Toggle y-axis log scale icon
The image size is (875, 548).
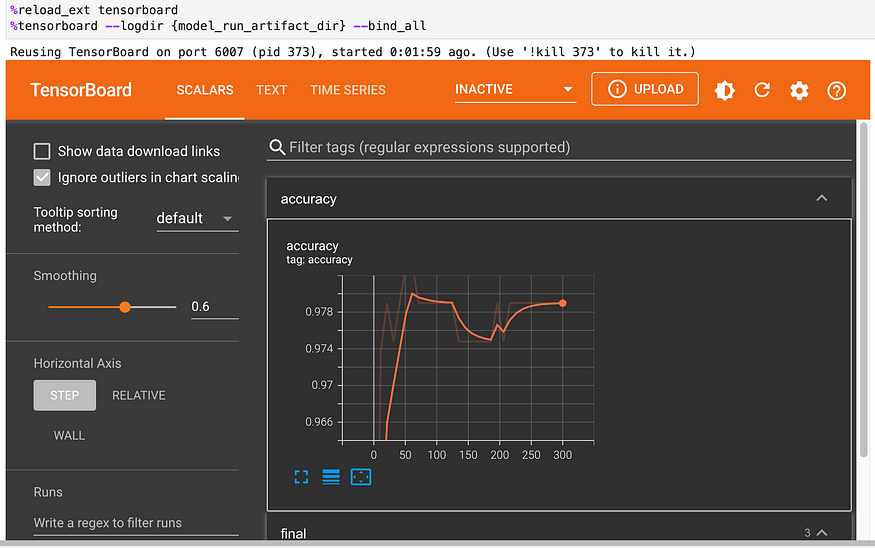coord(331,477)
